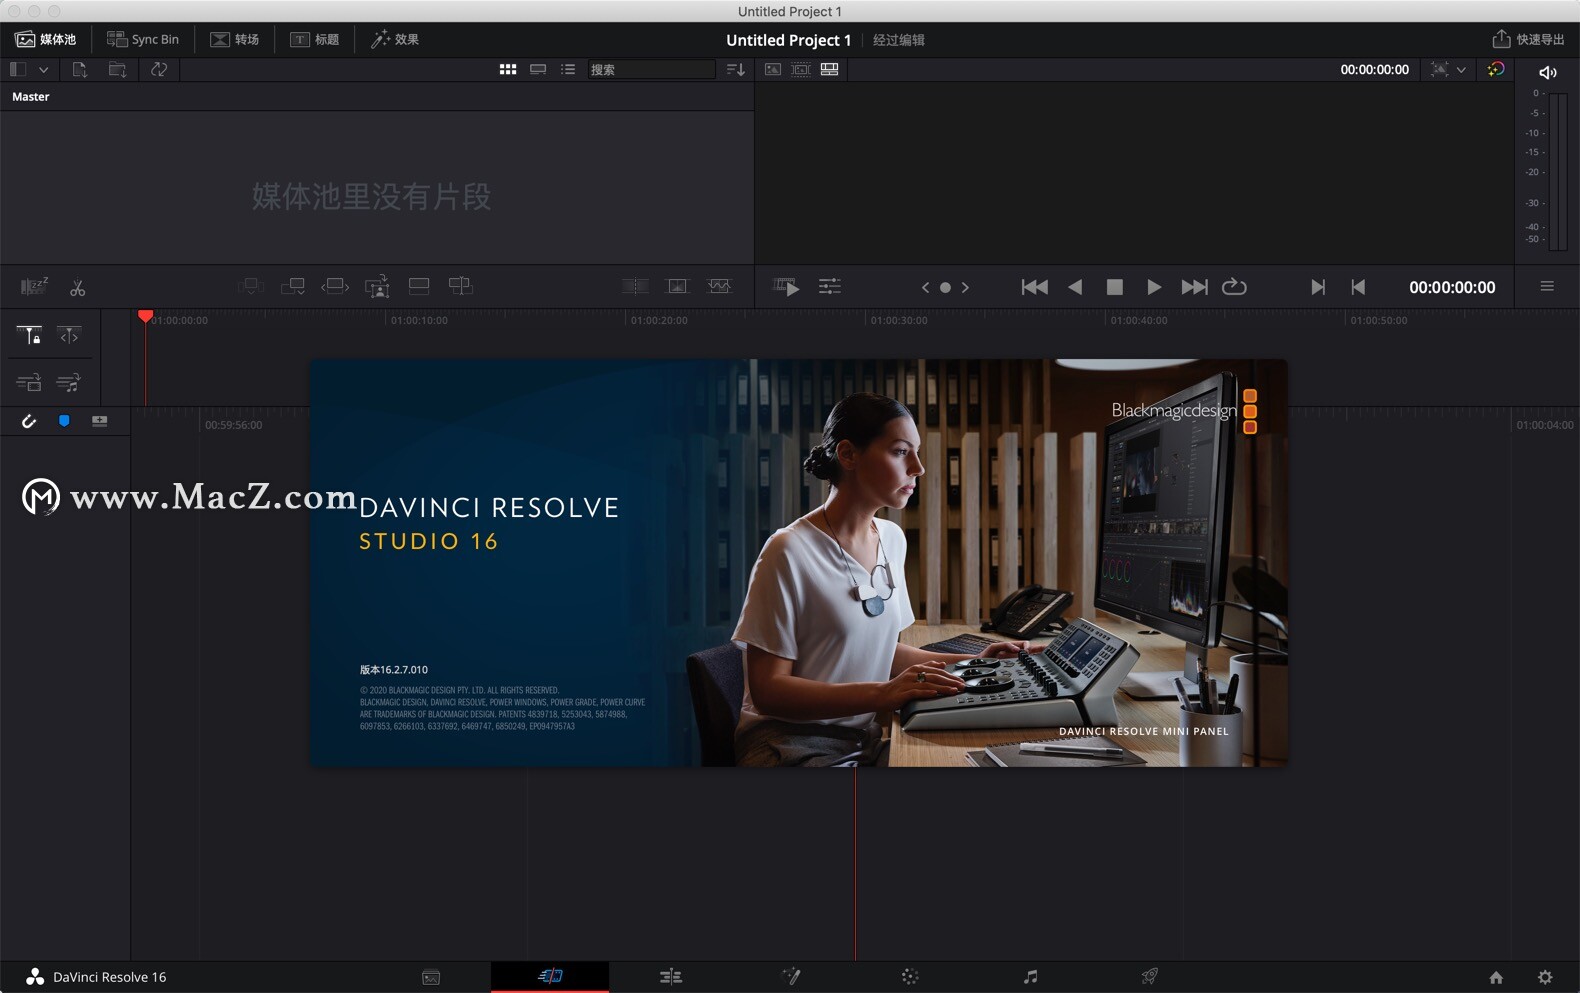Toggle free playhead timeline mode

[69, 336]
